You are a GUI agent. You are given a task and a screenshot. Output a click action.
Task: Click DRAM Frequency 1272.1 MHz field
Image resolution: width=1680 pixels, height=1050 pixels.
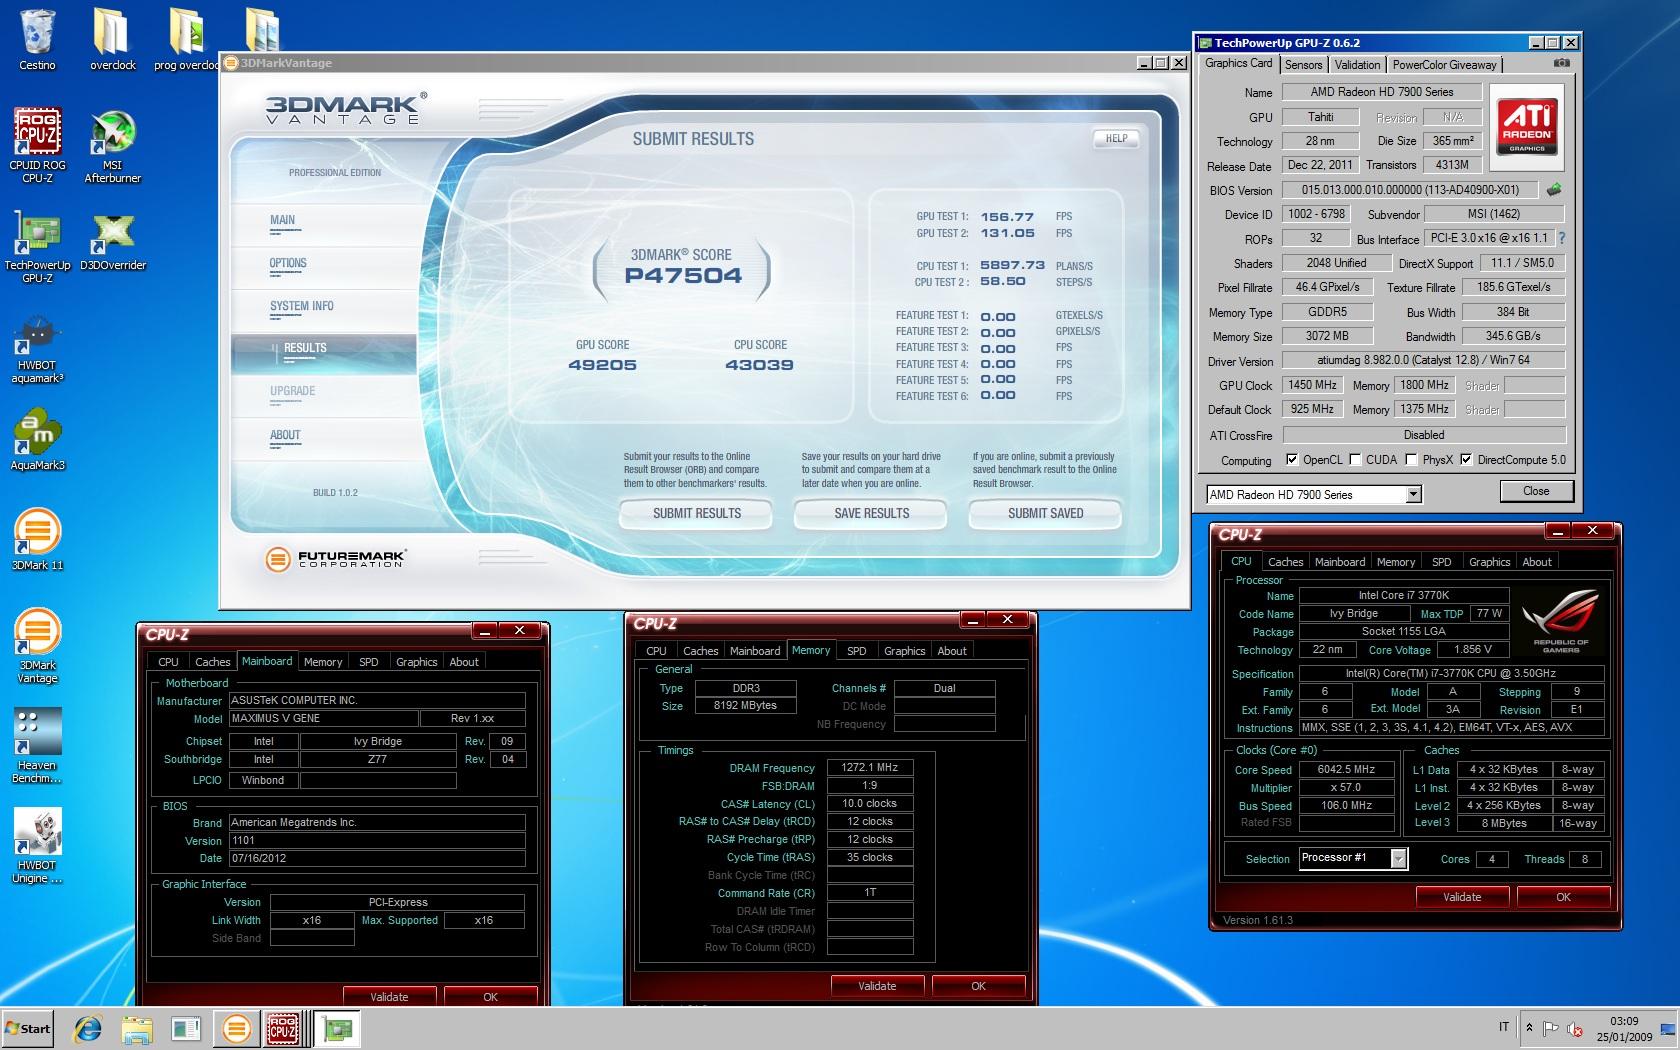tap(870, 768)
